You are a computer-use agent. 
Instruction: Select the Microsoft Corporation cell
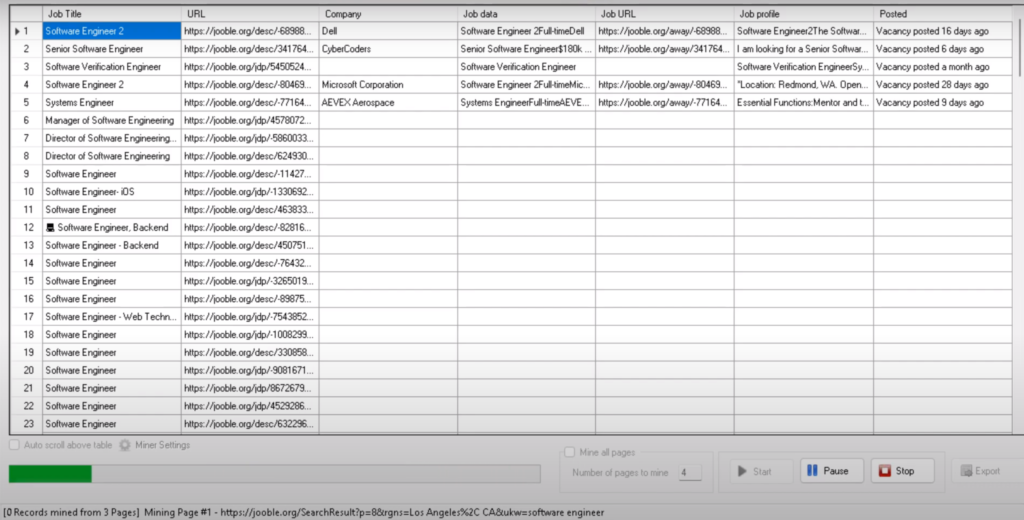387,85
